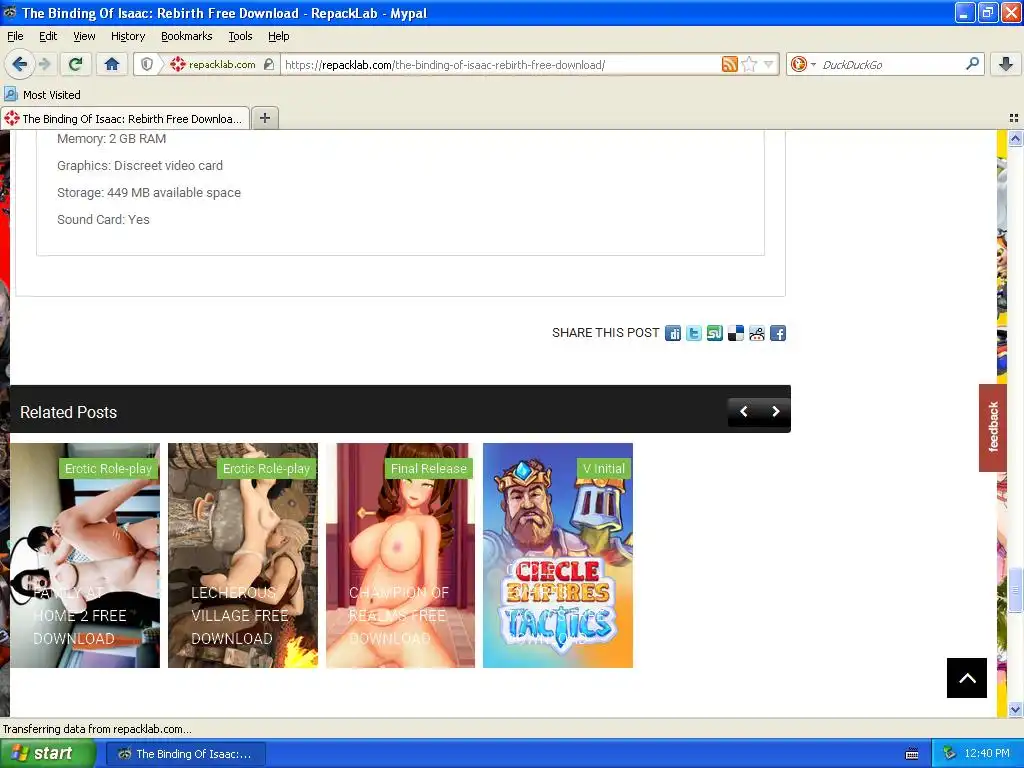This screenshot has width=1024, height=768.
Task: Open the tab groups grid icon
Action: tap(1014, 118)
